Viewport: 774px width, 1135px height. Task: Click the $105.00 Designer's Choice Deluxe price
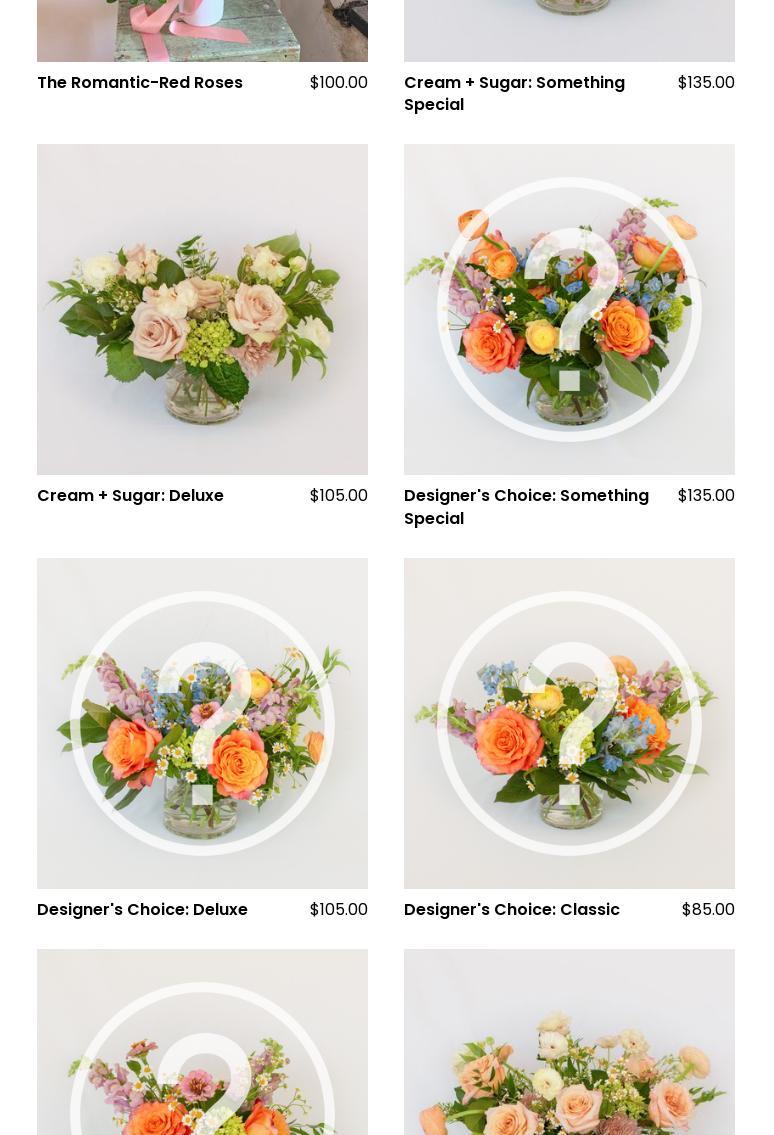[x=338, y=910]
